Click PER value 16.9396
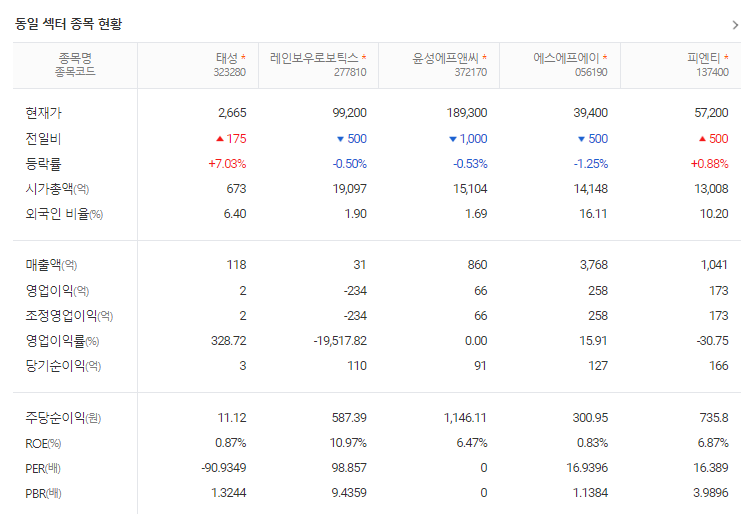The image size is (748, 514). pos(587,468)
